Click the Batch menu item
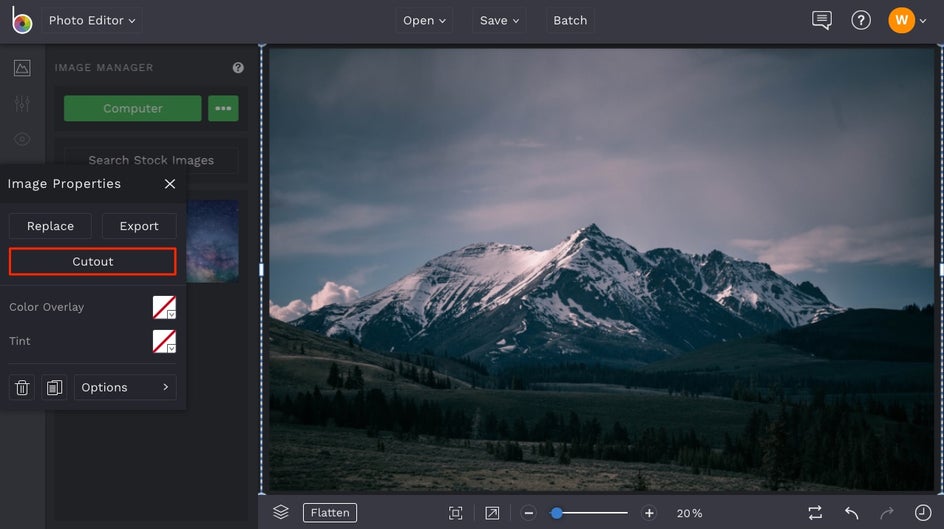 tap(570, 20)
